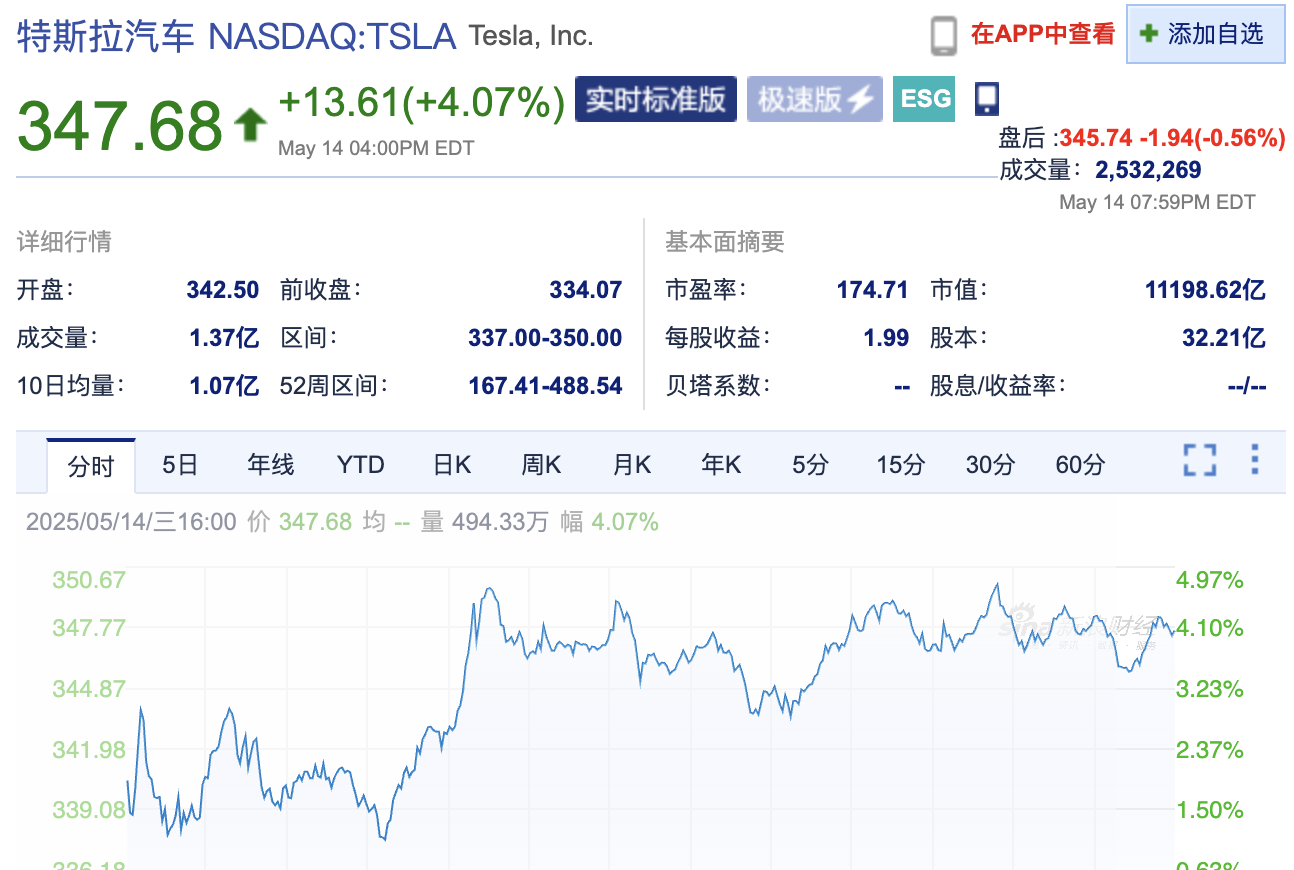Click the stock title 特斯拉汽车 NASDAQ:TSLA

237,36
